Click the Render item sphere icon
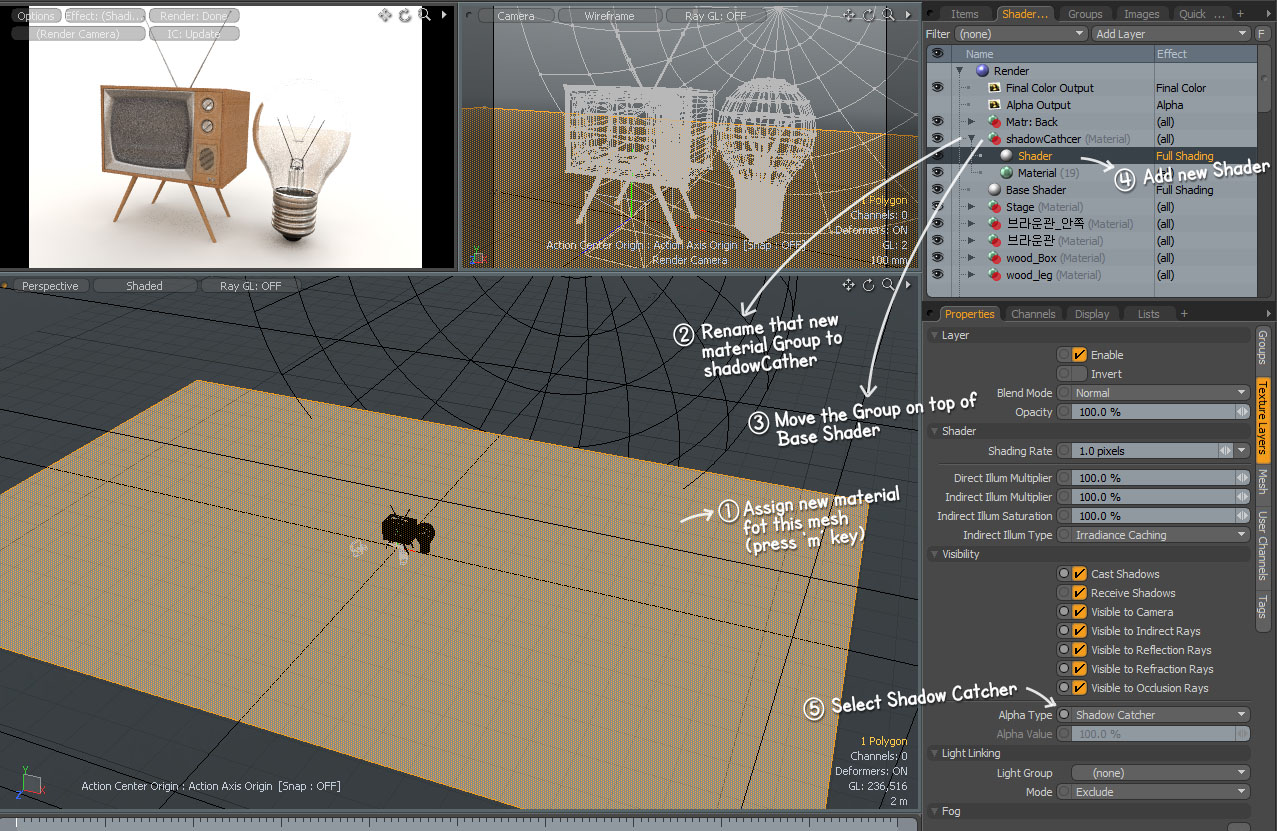This screenshot has width=1277, height=831. [x=982, y=71]
